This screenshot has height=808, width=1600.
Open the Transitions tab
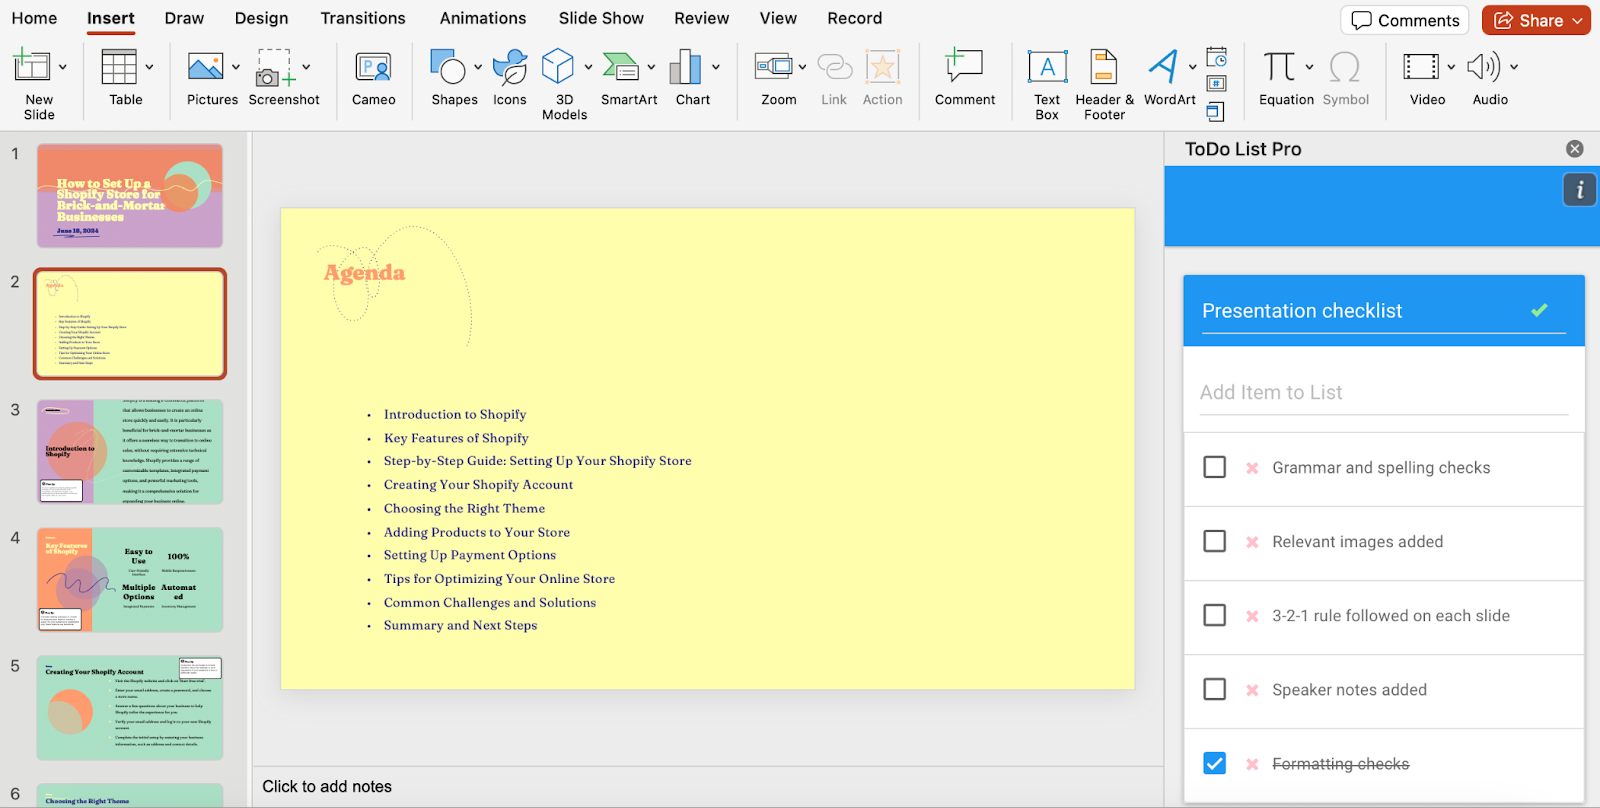click(x=363, y=18)
